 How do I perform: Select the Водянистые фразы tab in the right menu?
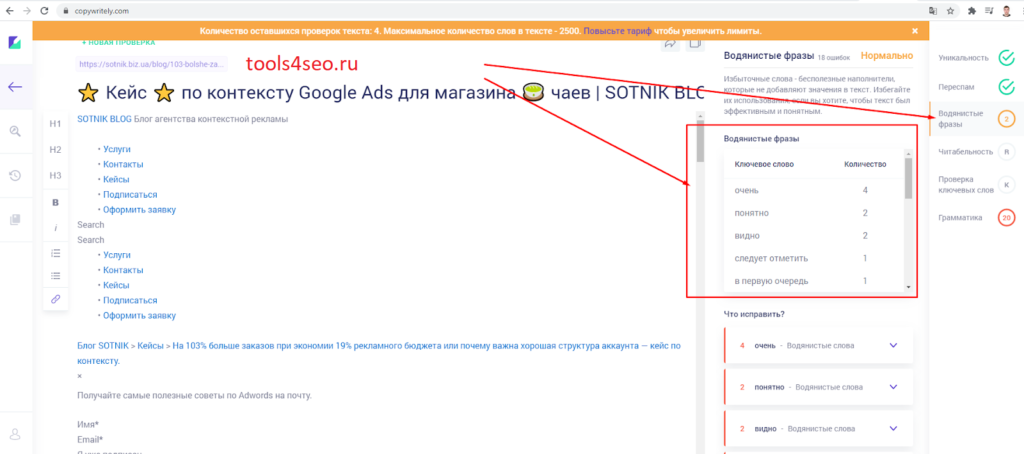(x=976, y=119)
